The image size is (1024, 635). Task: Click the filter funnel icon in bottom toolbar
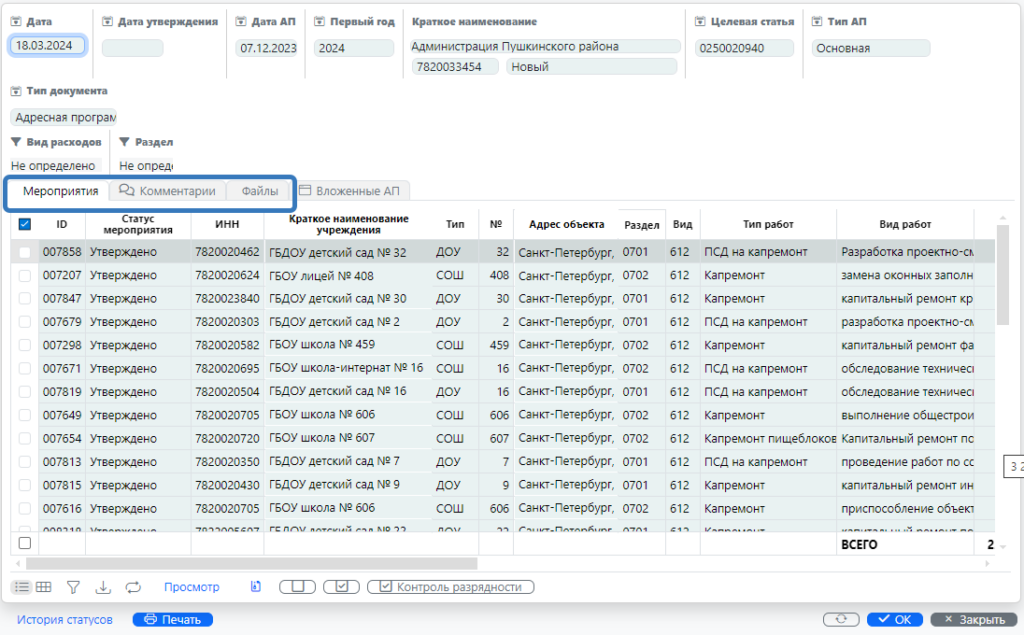tap(73, 587)
